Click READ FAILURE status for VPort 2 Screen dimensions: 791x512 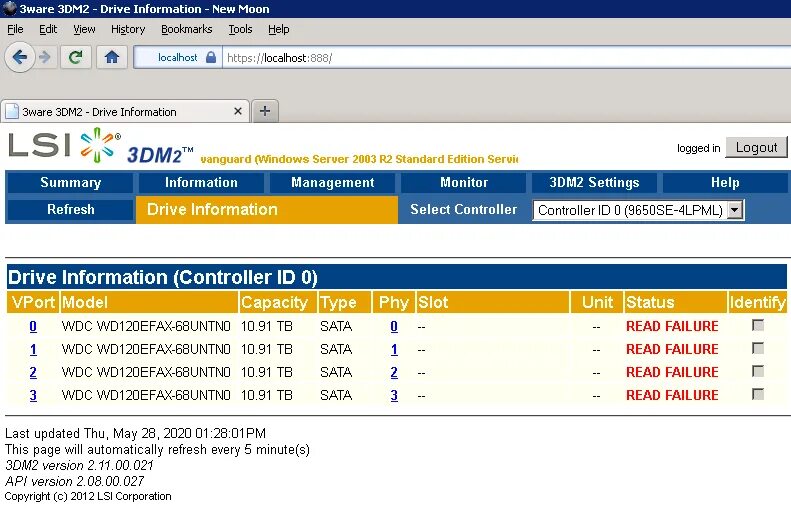[x=672, y=372]
